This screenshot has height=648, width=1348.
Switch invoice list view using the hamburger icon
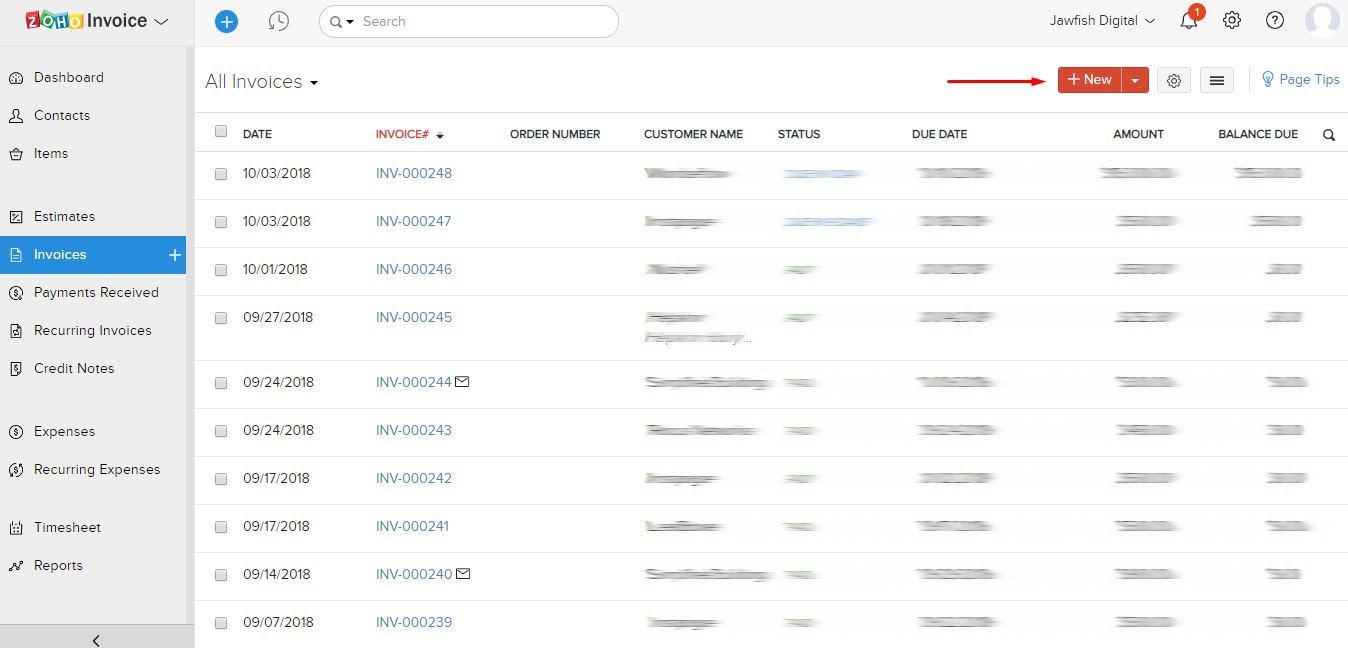1217,79
